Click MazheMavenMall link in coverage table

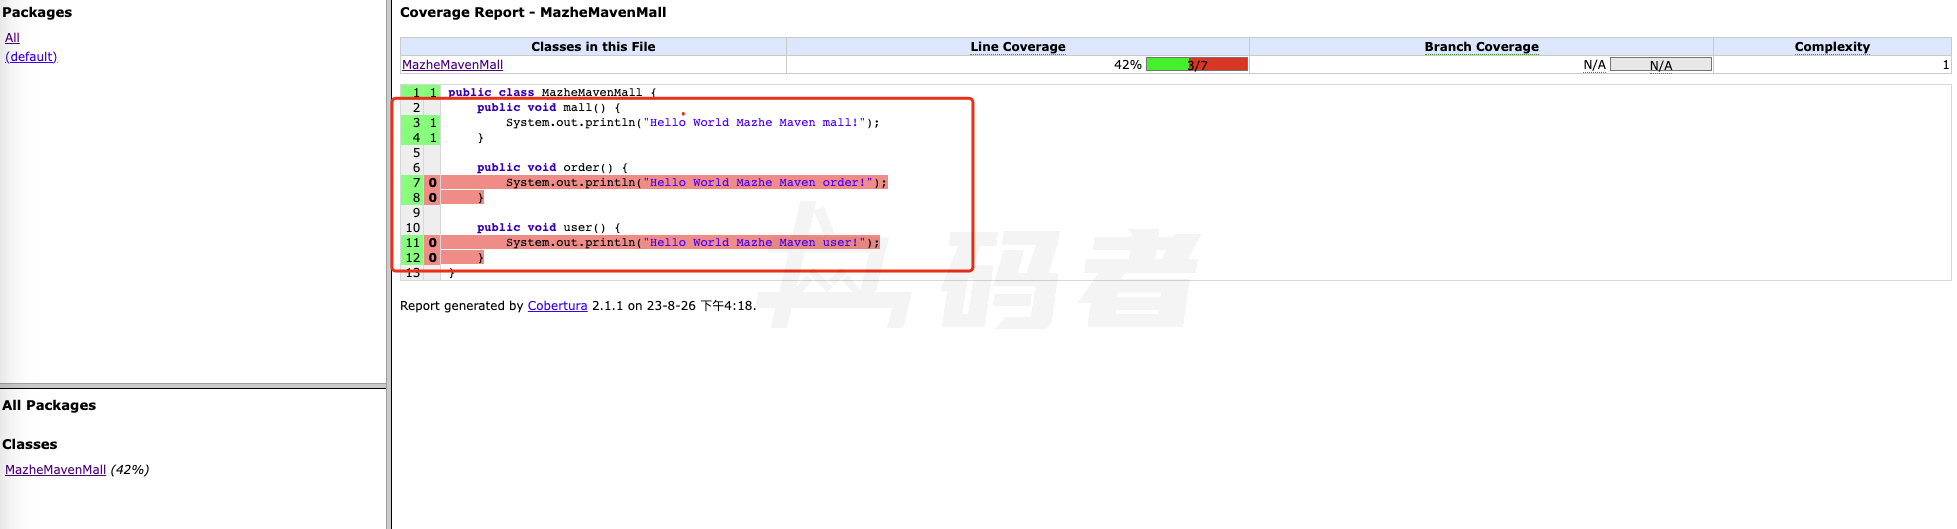(452, 65)
